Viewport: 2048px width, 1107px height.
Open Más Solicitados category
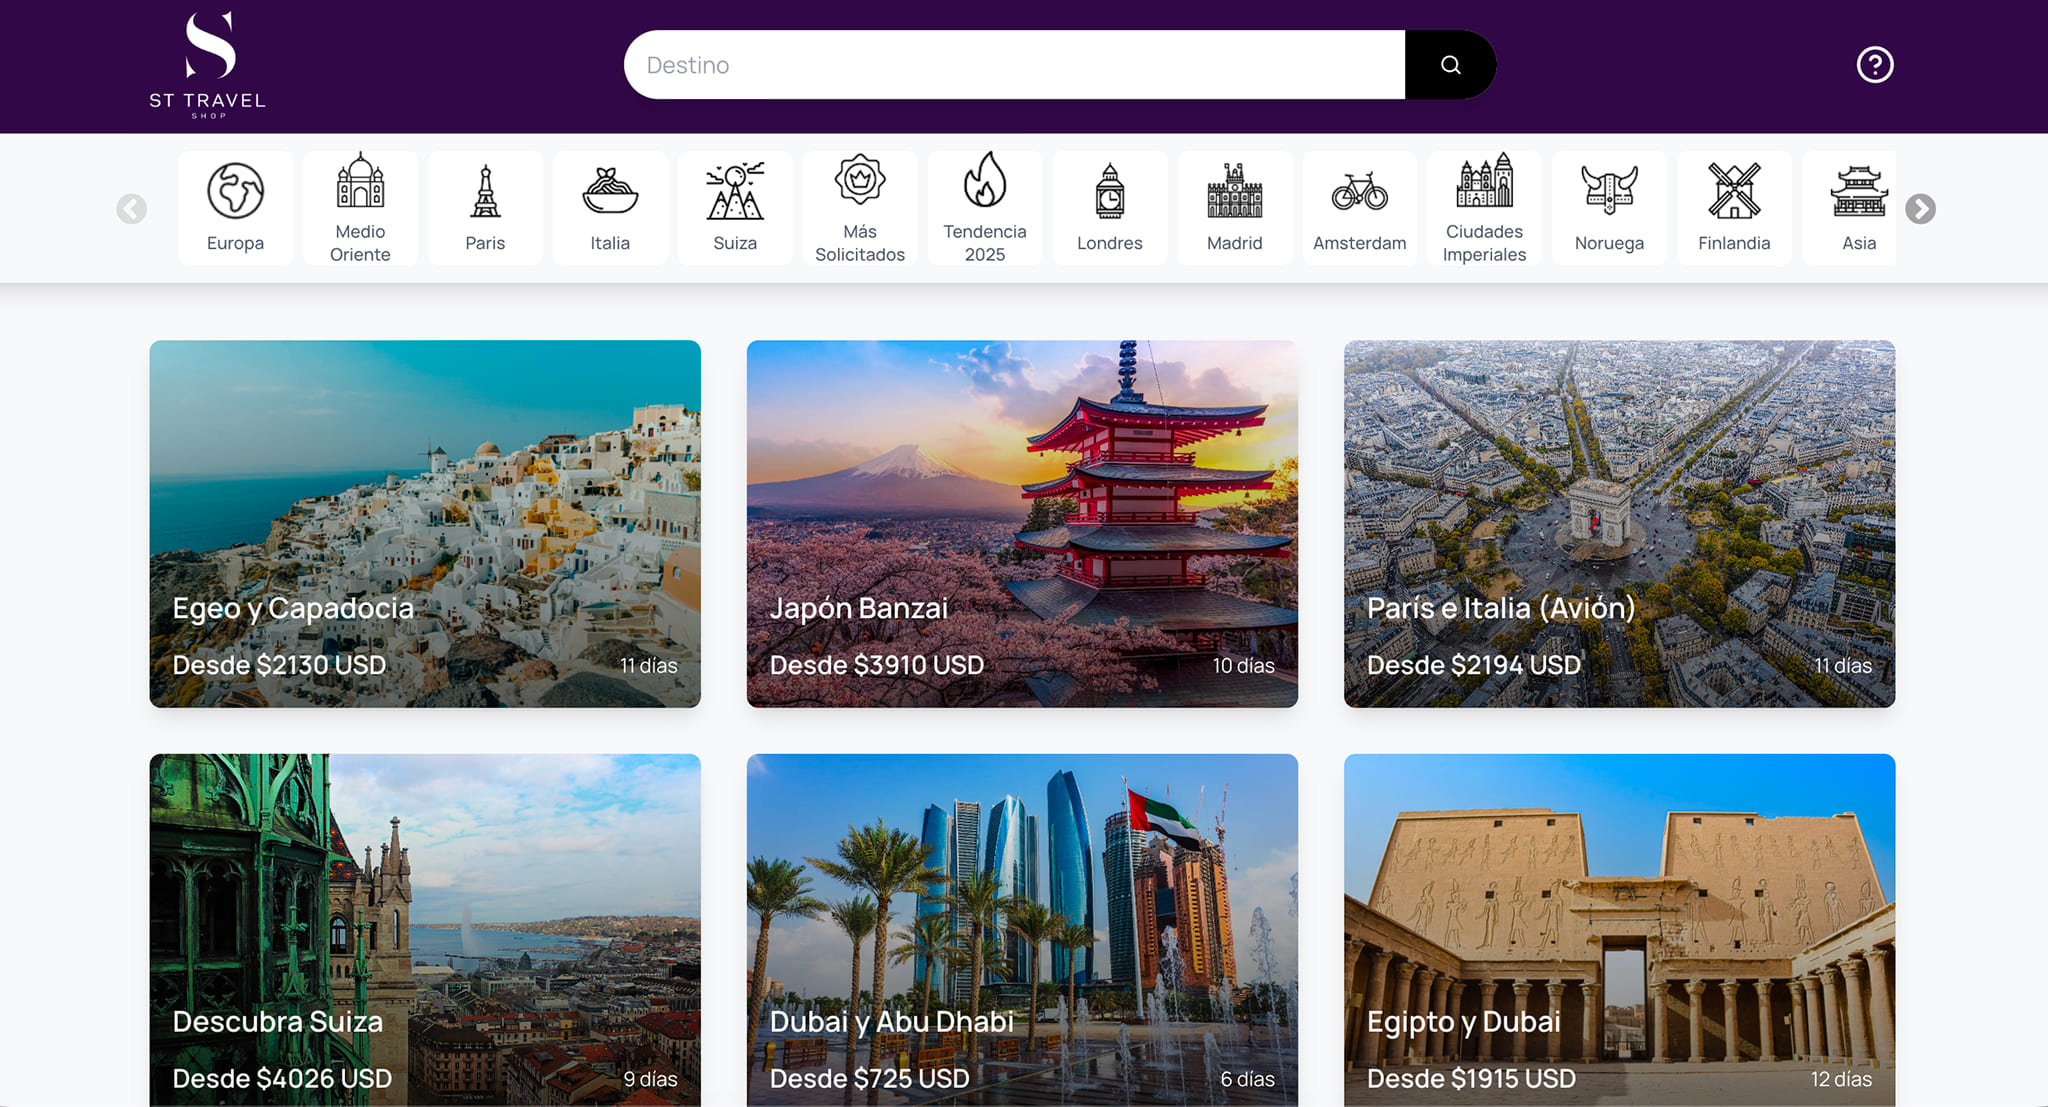(860, 208)
